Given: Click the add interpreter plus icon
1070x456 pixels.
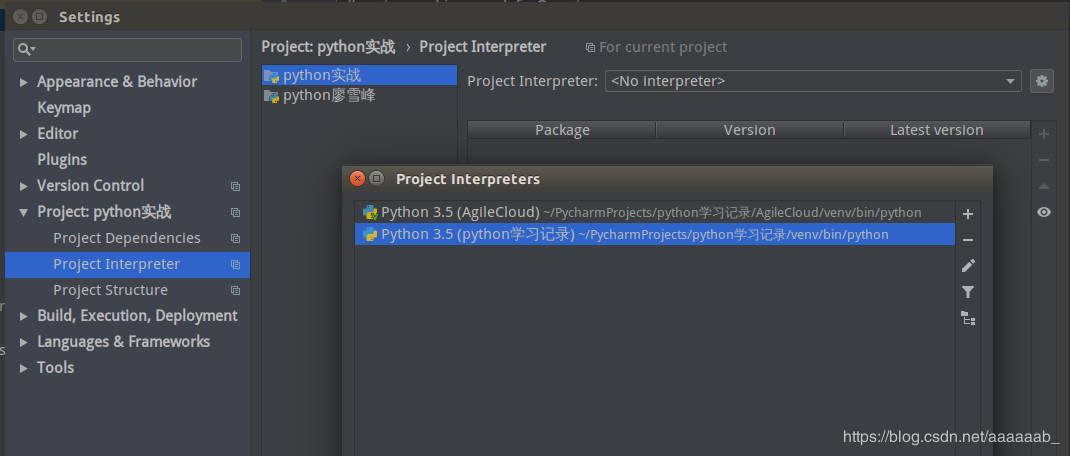Looking at the screenshot, I should 967,214.
